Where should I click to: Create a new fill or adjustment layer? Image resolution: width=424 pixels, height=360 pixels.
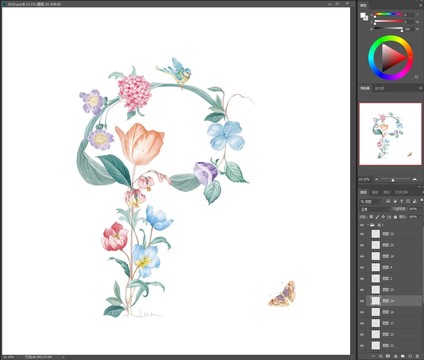pyautogui.click(x=395, y=356)
